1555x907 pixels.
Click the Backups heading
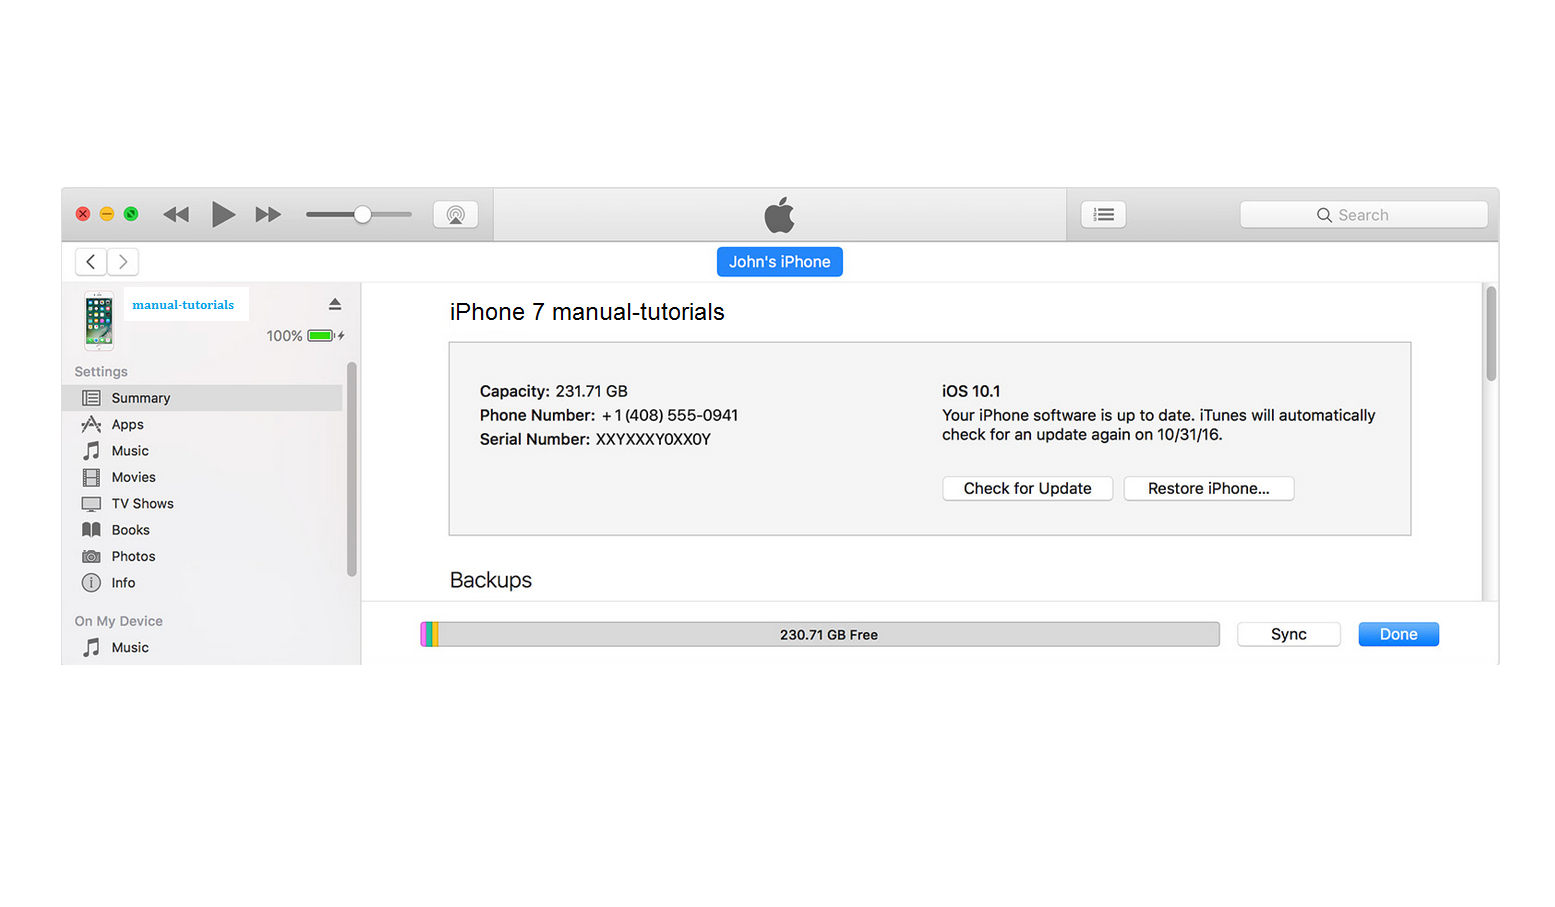point(491,580)
